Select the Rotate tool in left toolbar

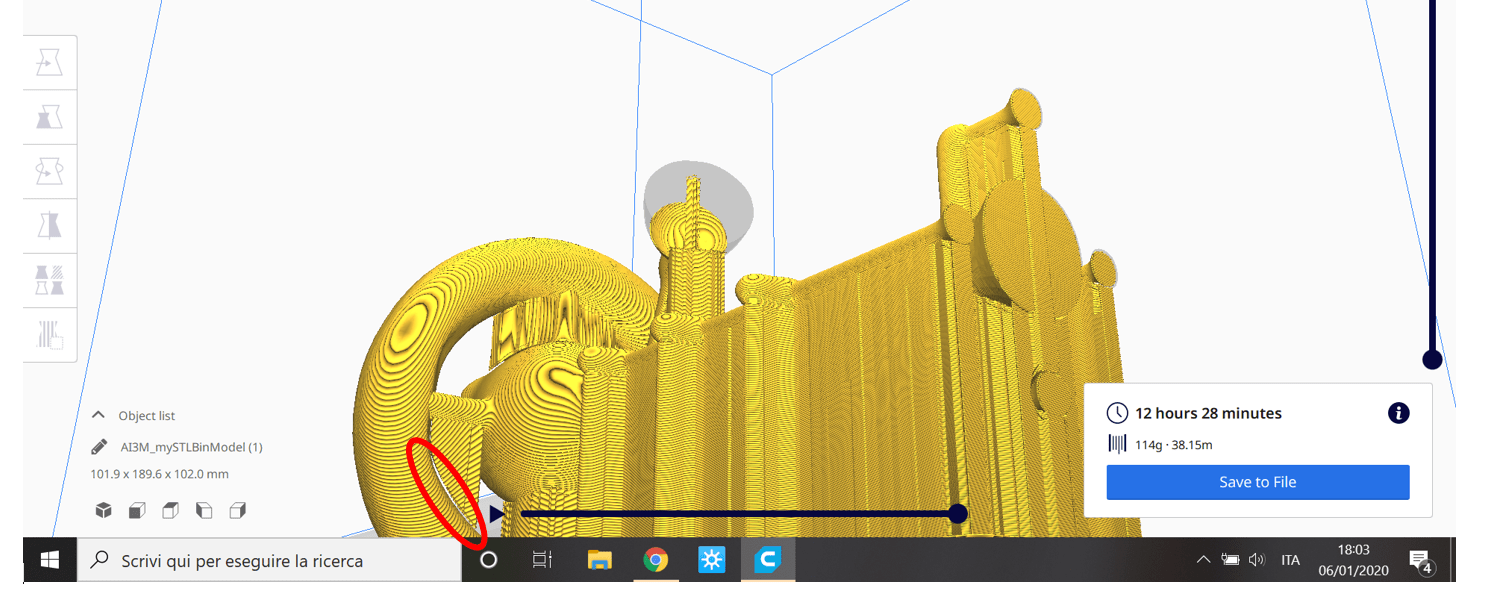point(49,171)
